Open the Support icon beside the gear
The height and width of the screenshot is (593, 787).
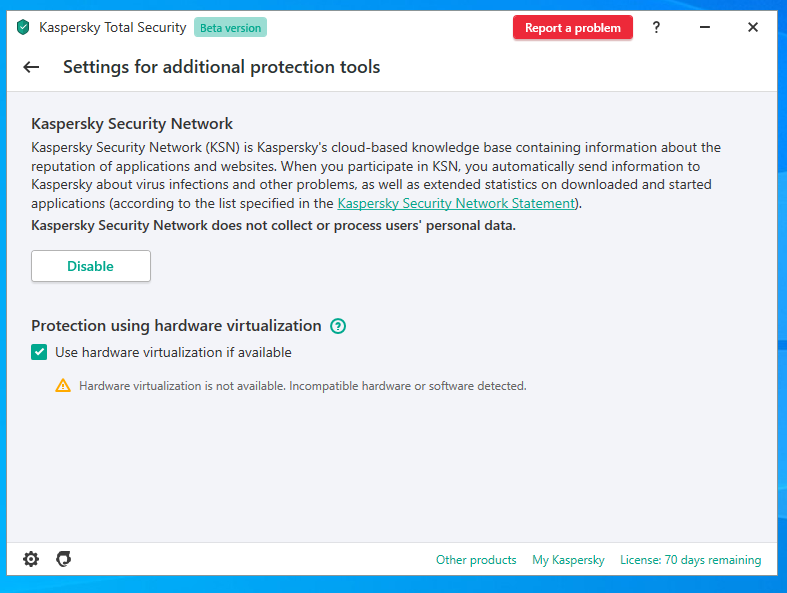coord(63,559)
